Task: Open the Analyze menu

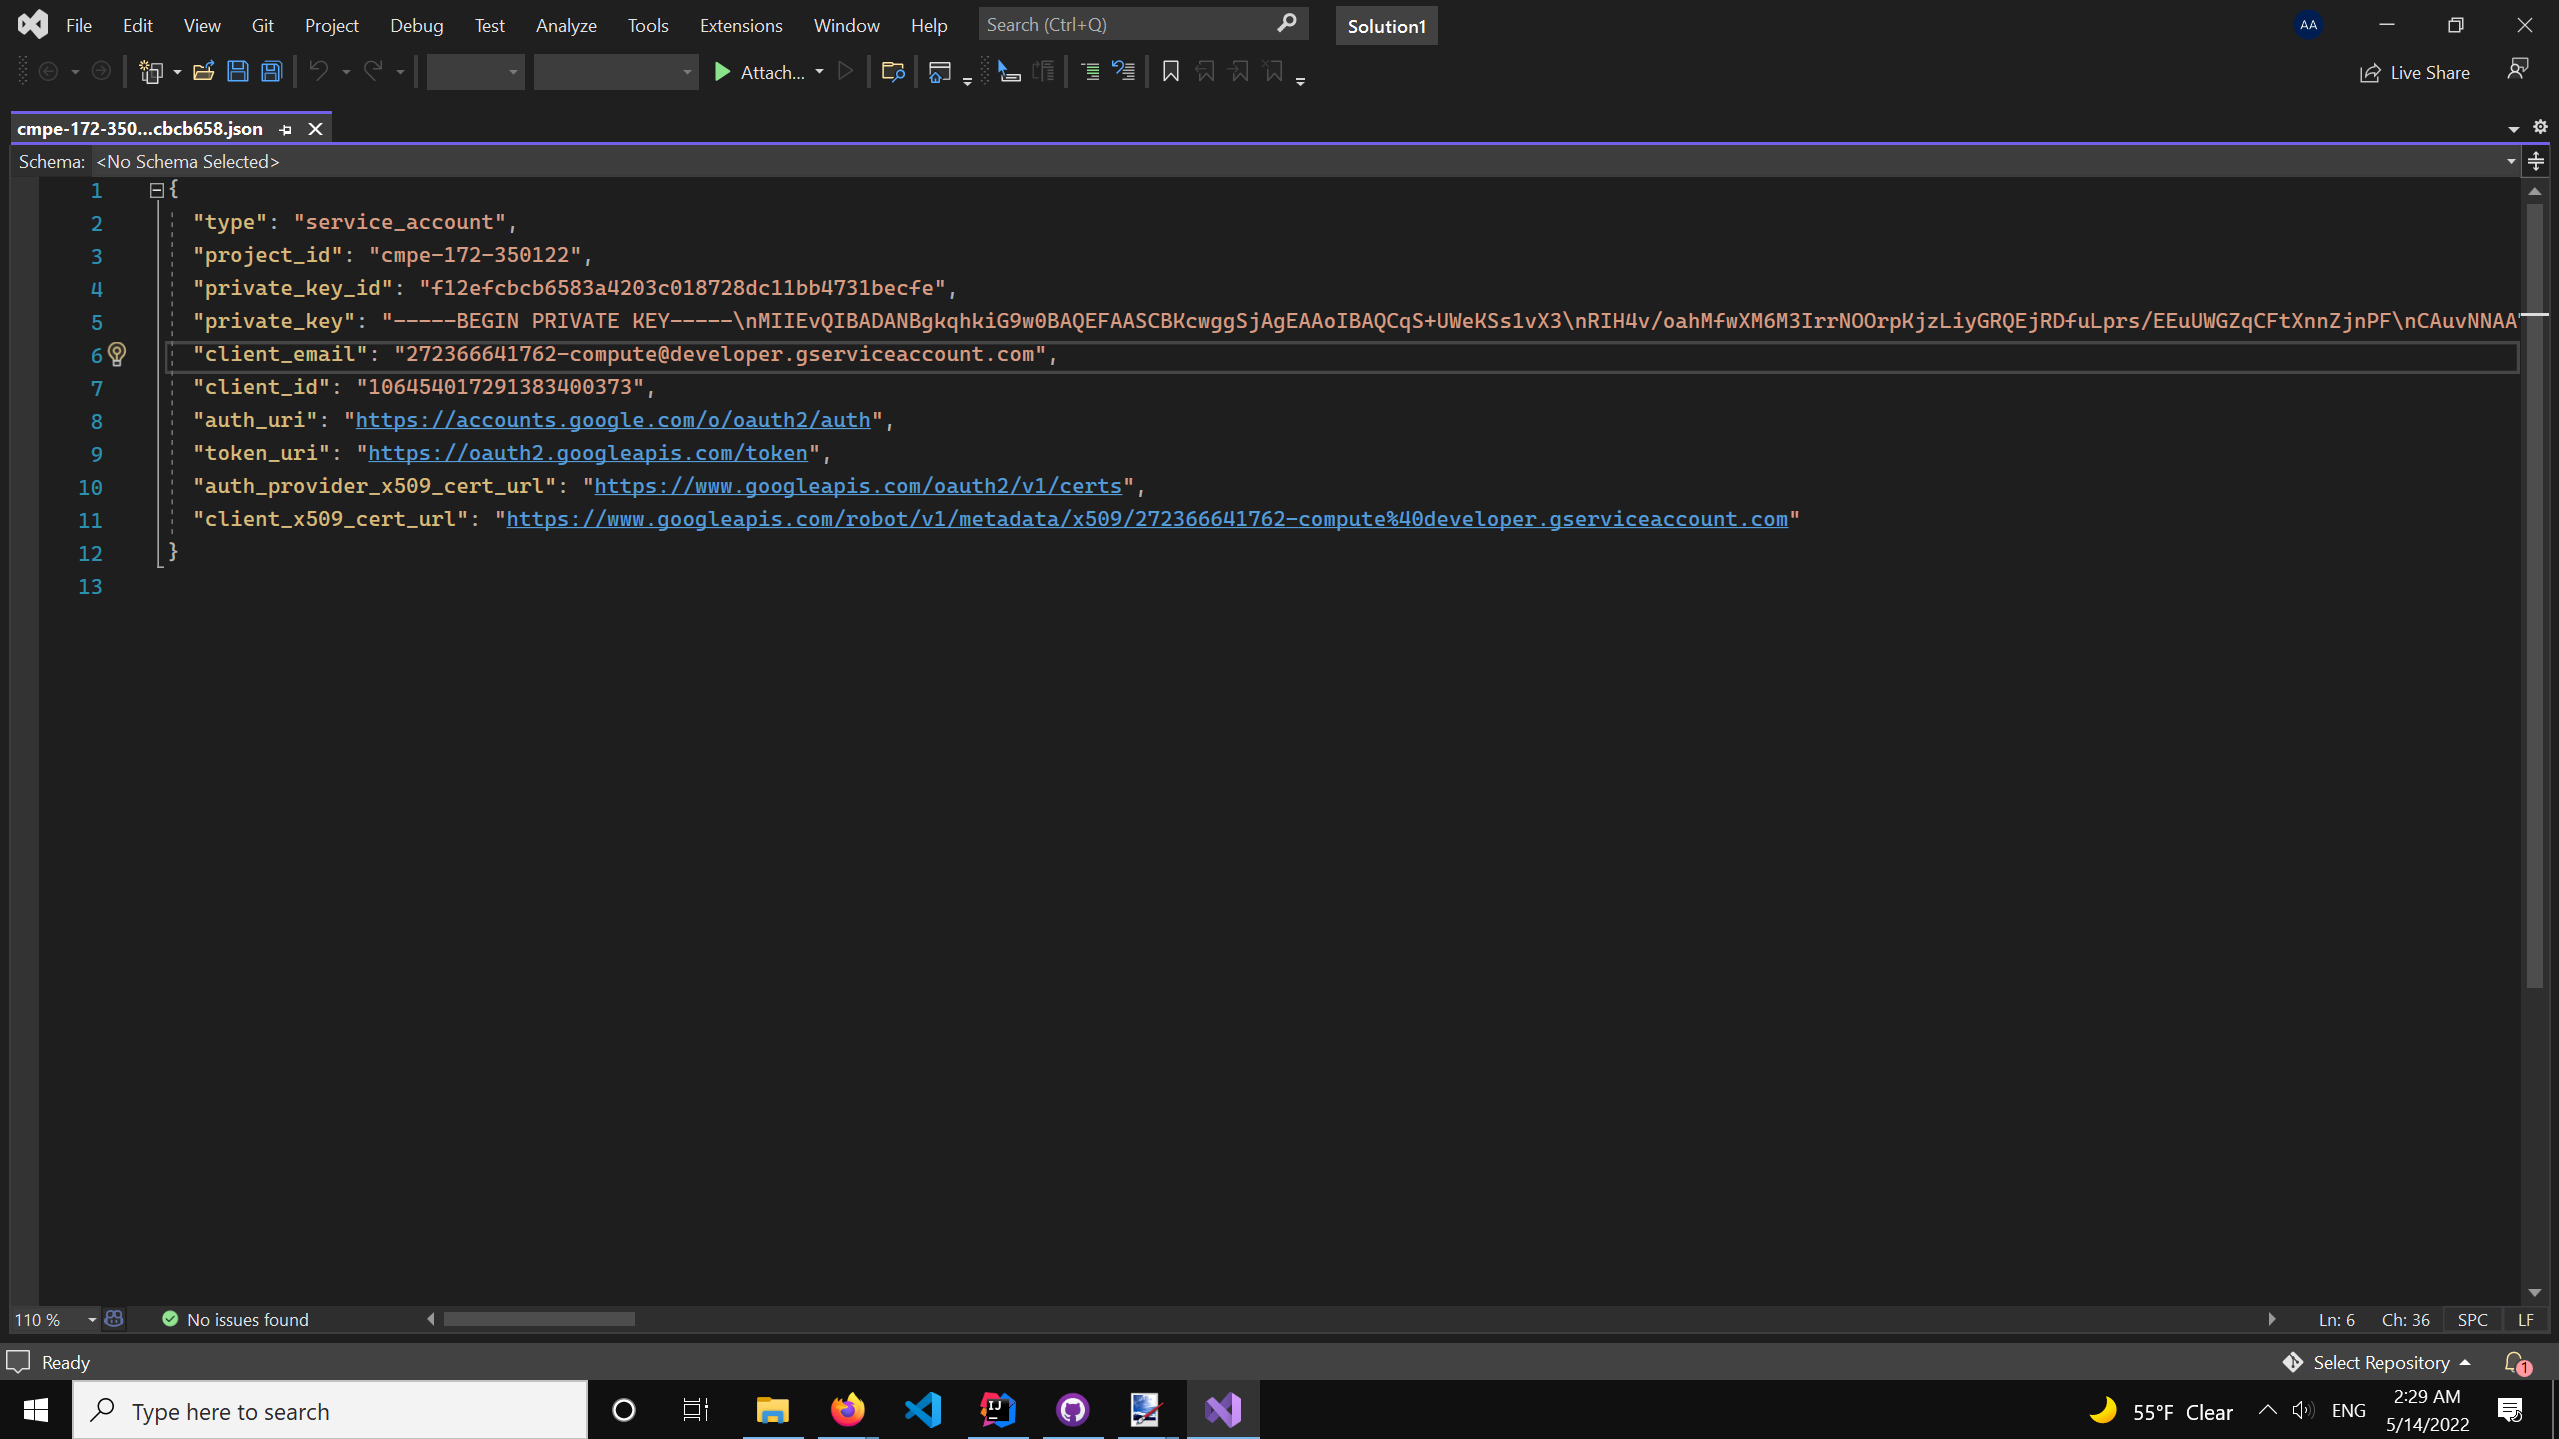Action: pos(565,25)
